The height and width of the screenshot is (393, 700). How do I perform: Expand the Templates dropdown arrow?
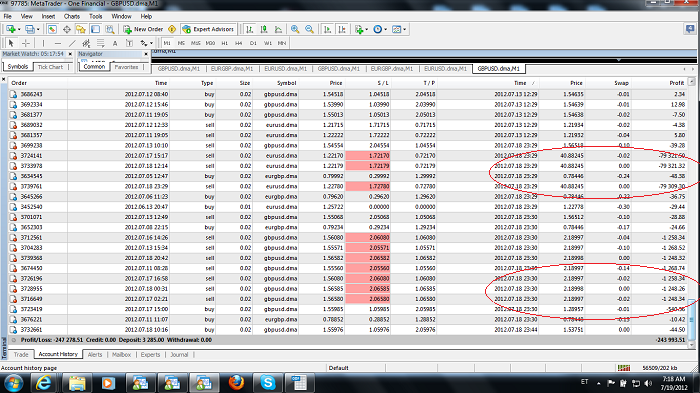[404, 29]
